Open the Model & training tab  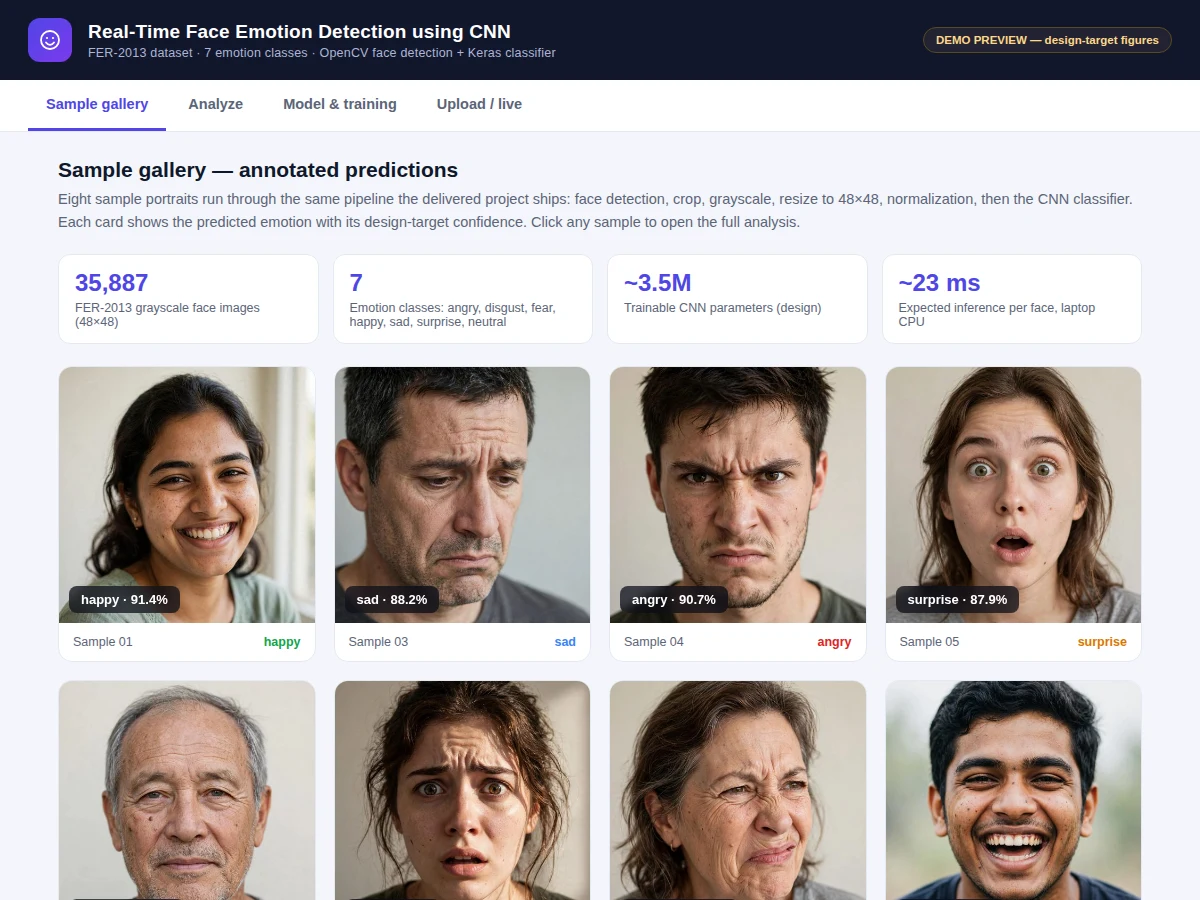[x=340, y=104]
